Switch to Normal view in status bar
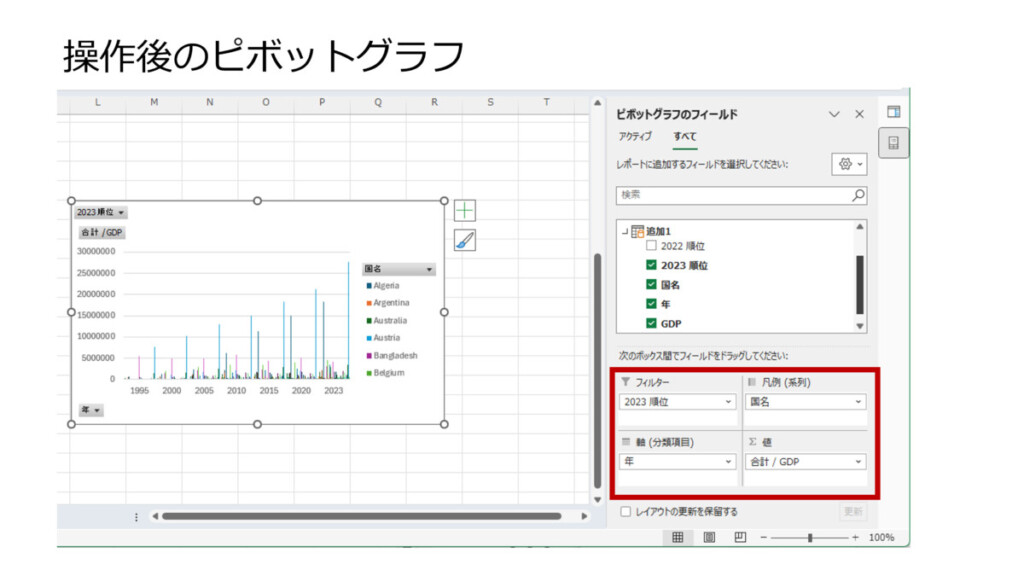This screenshot has width=1024, height=576. pyautogui.click(x=677, y=537)
